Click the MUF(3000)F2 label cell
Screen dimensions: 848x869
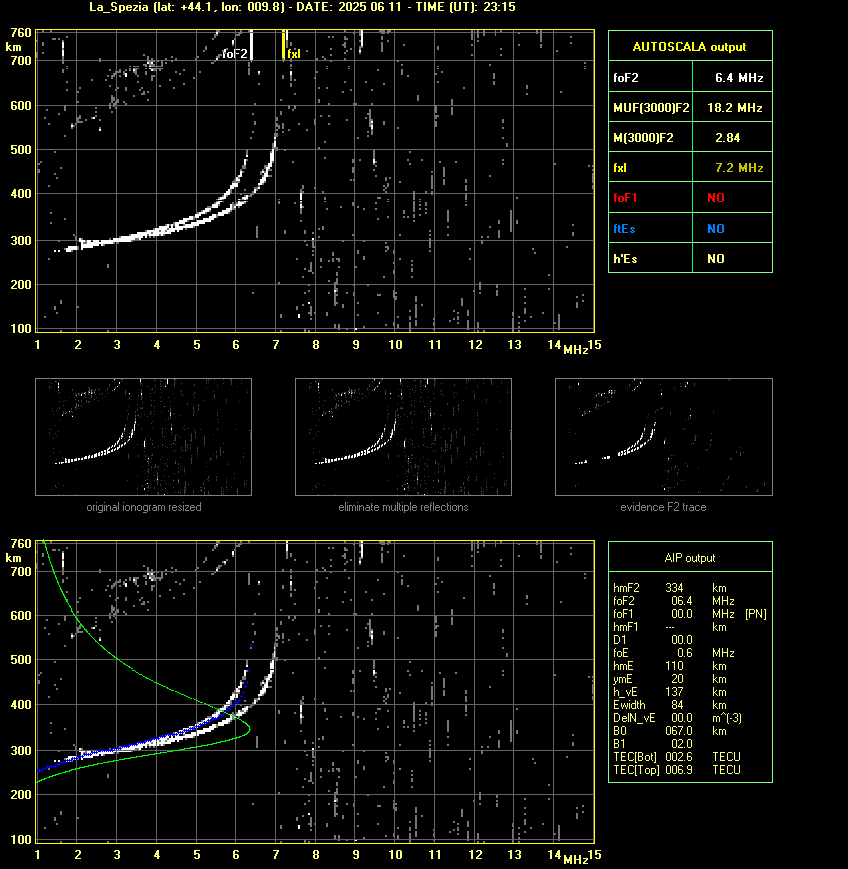651,108
